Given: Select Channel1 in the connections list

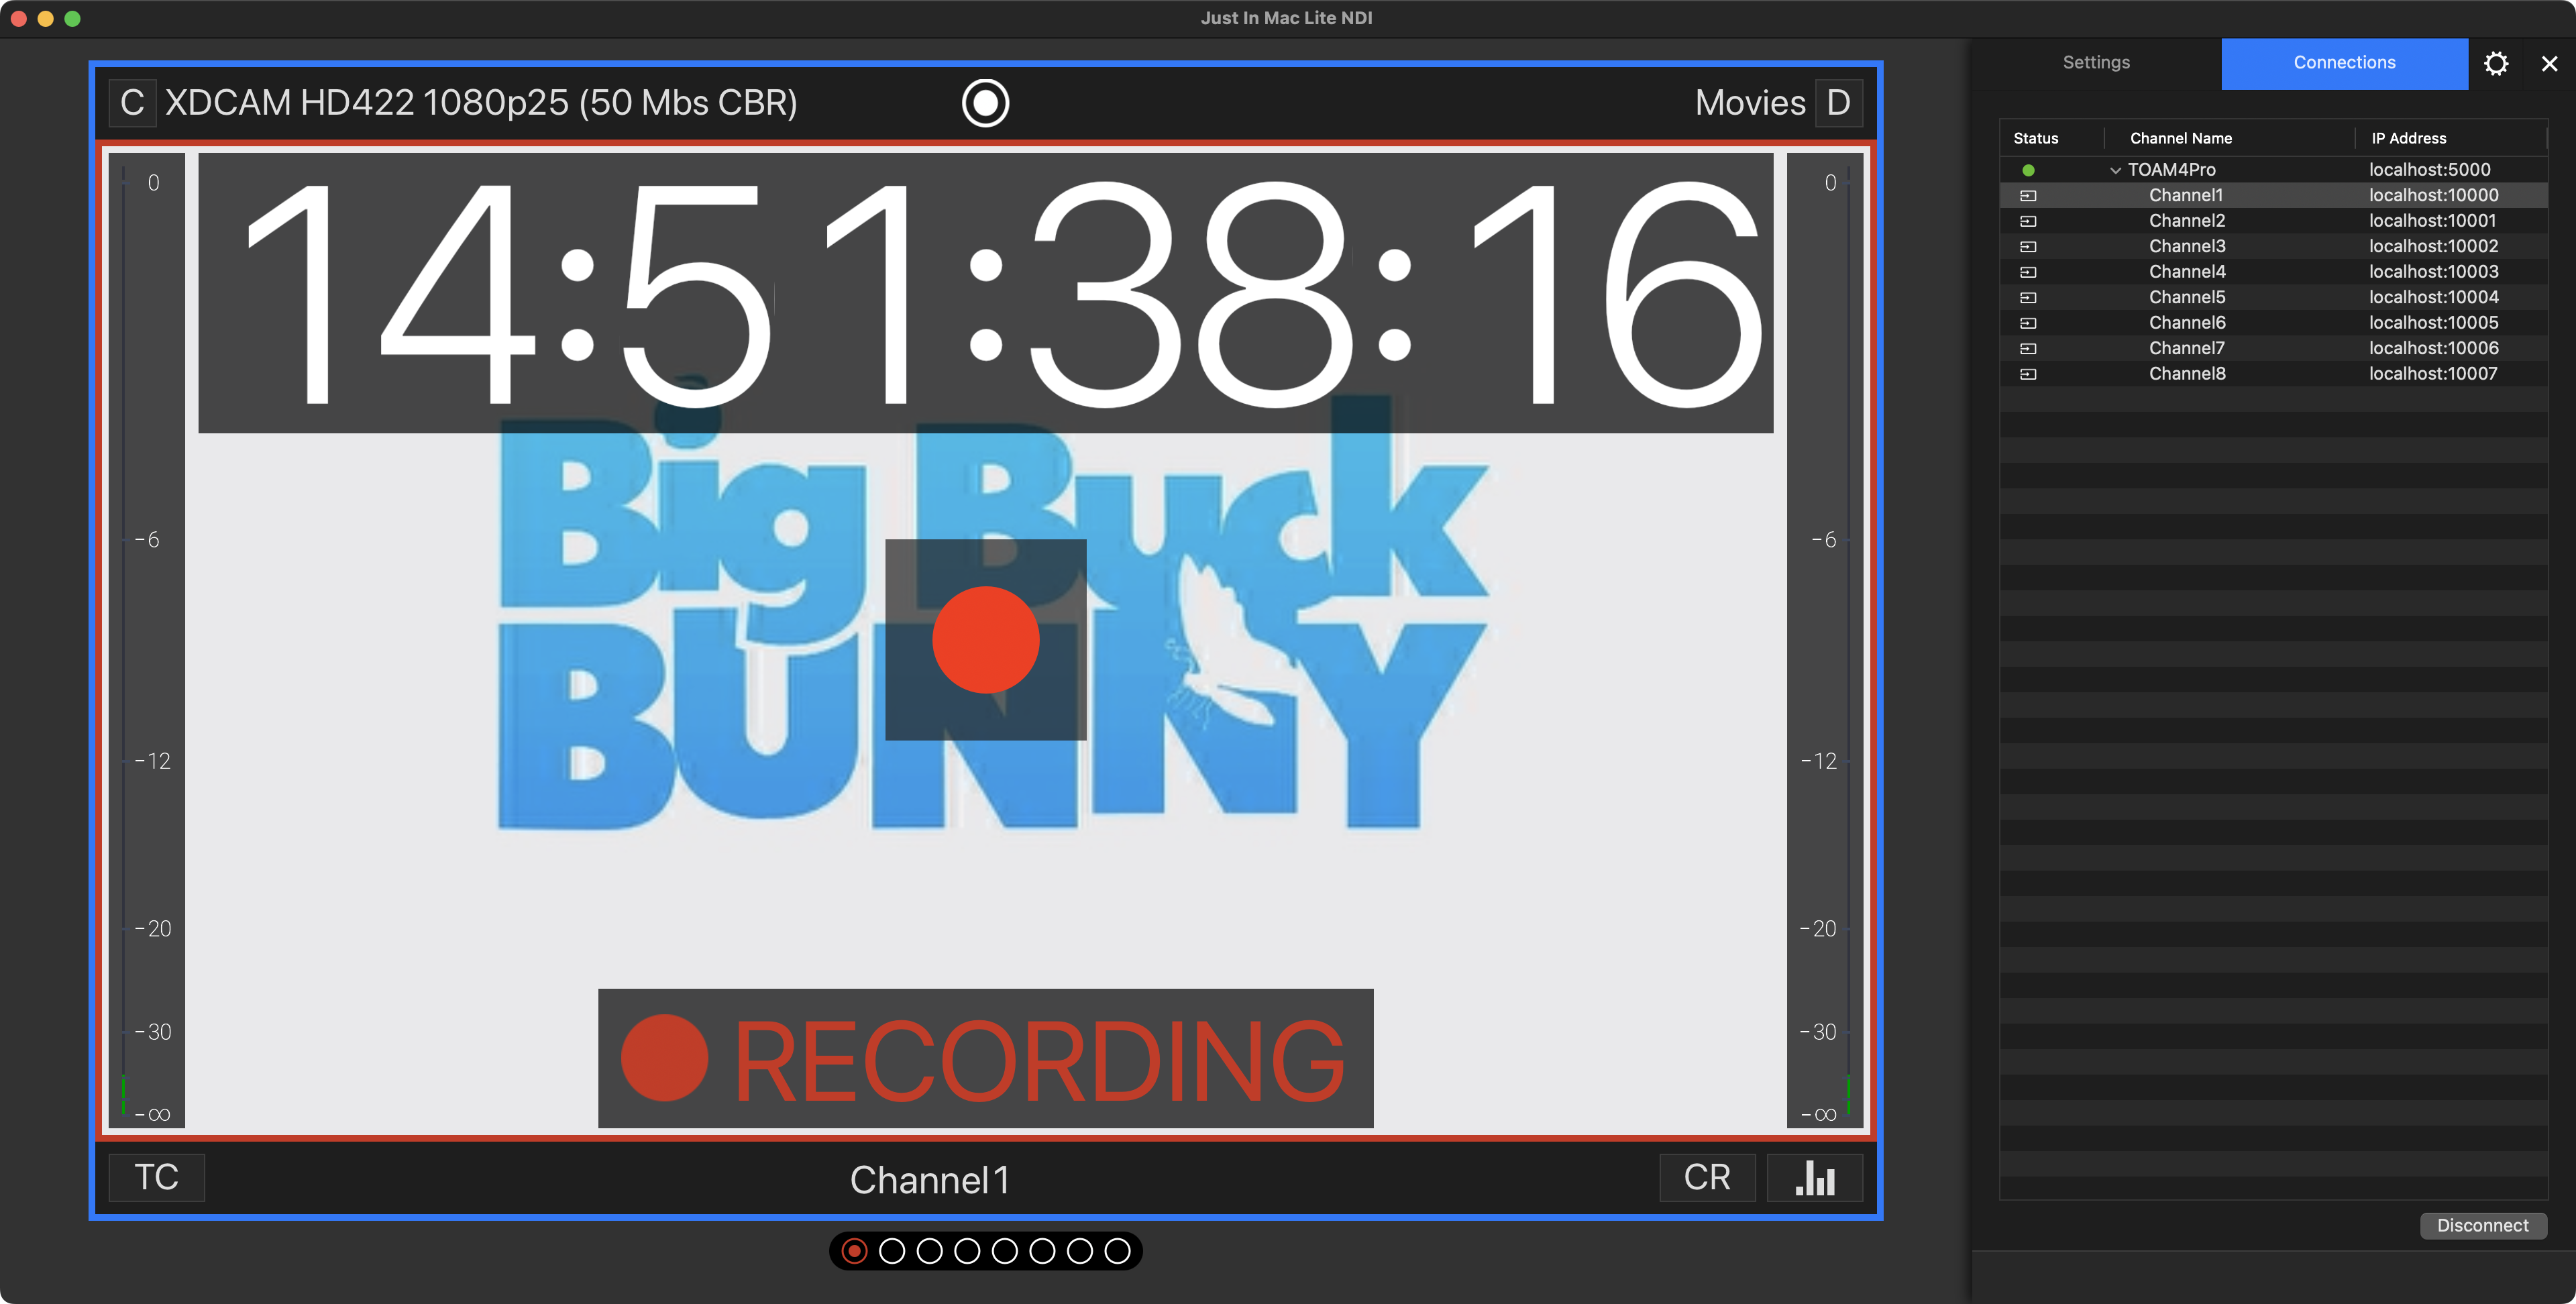Looking at the screenshot, I should pos(2273,195).
